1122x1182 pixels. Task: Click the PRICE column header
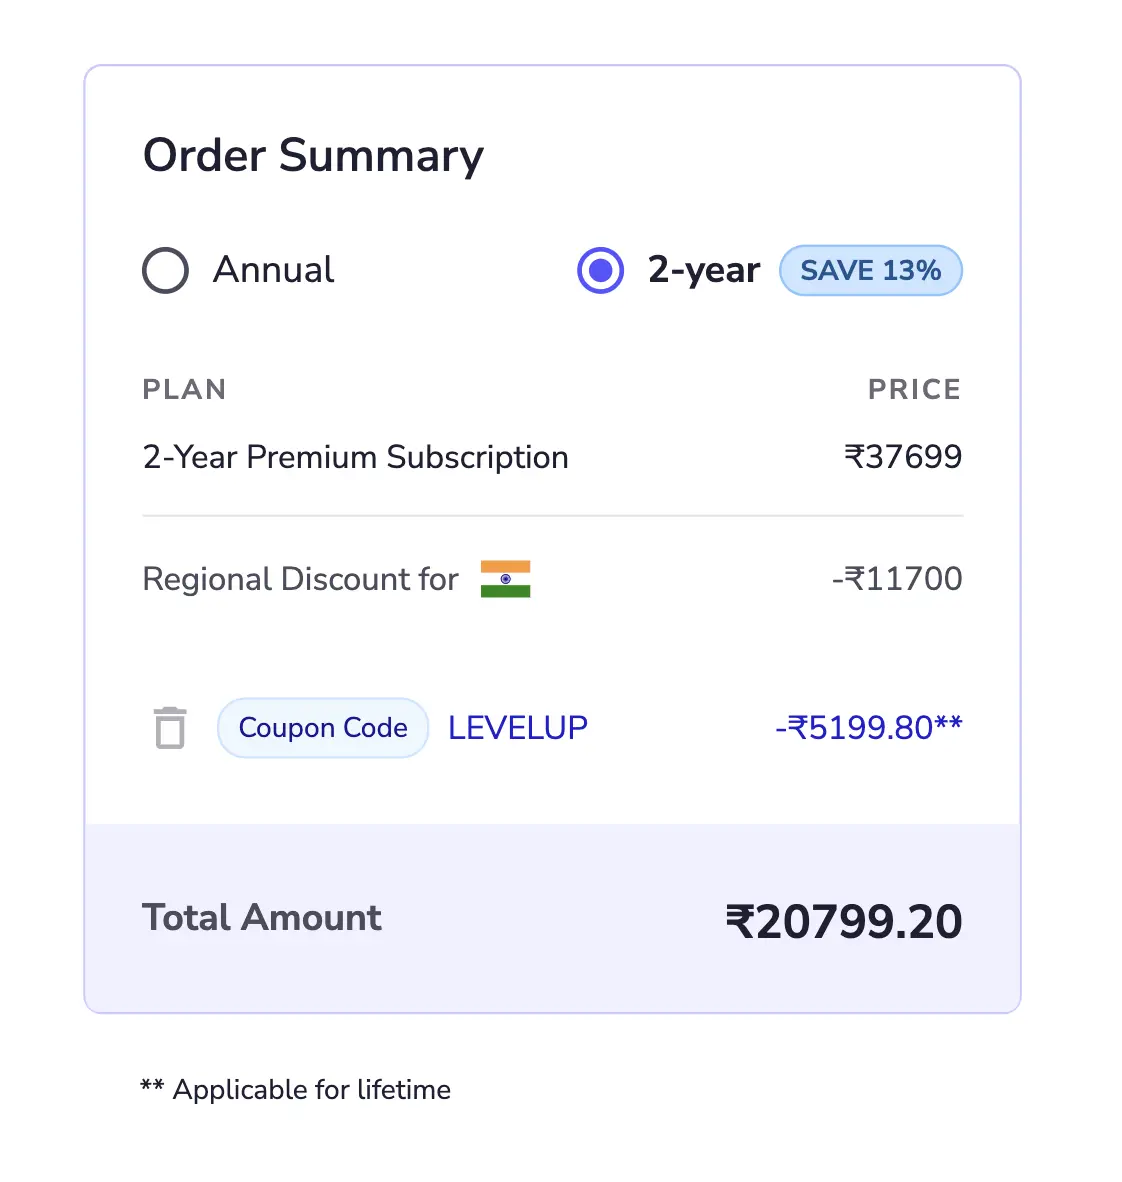tap(915, 390)
